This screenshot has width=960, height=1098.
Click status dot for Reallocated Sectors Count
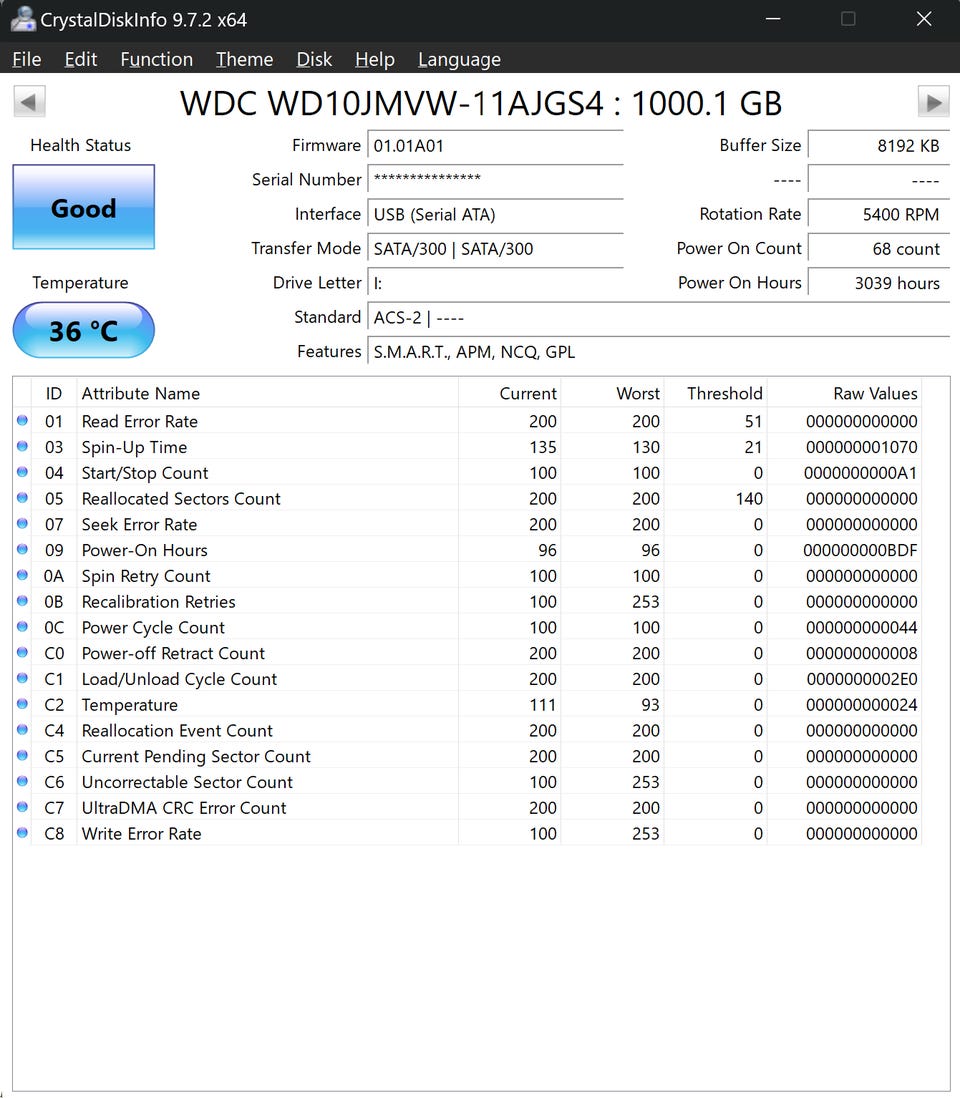[x=22, y=498]
